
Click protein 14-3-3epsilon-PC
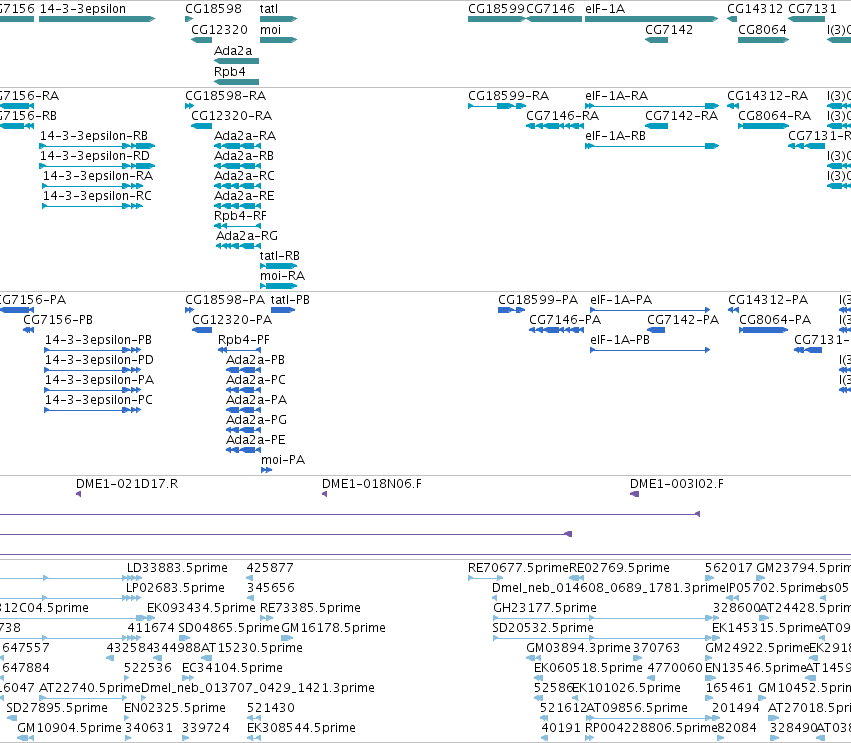click(99, 401)
